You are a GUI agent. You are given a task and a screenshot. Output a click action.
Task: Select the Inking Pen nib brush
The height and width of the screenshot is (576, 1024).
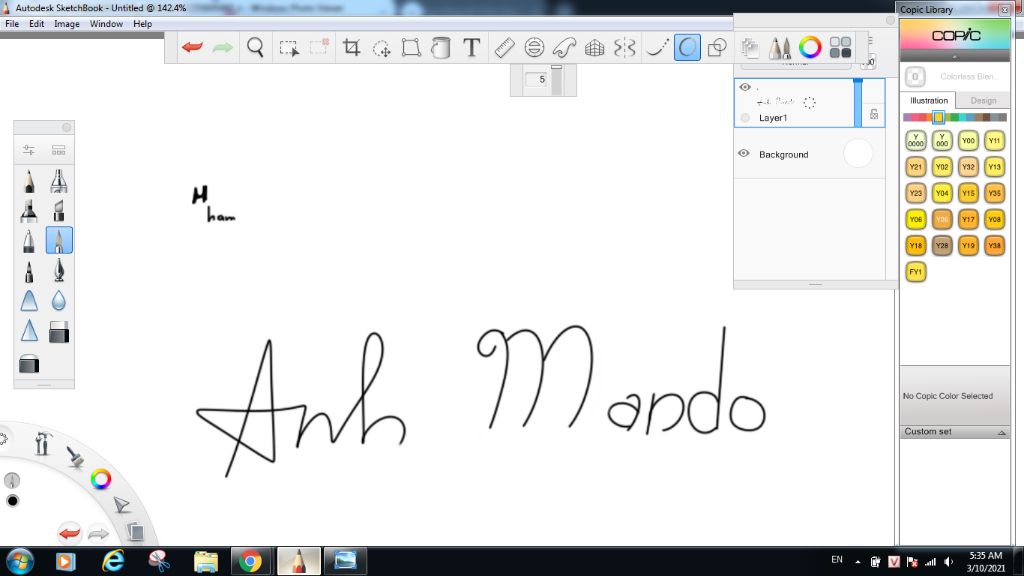coord(59,270)
